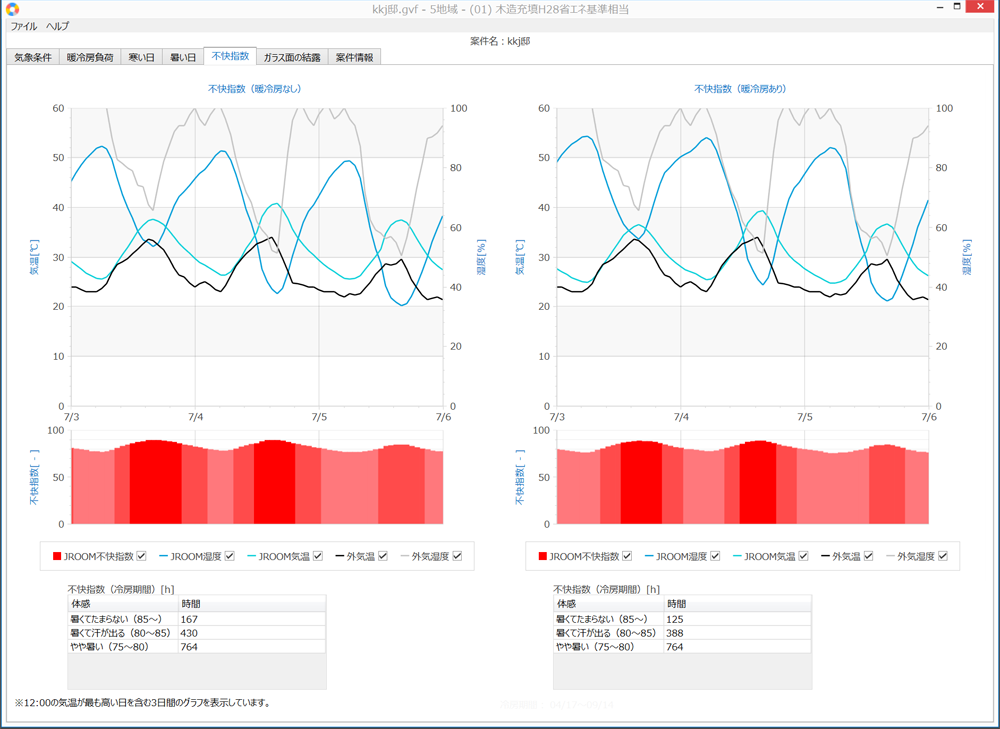The width and height of the screenshot is (1000, 729).
Task: Toggle JROOM湿度 checkbox in right legend
Action: (715, 556)
